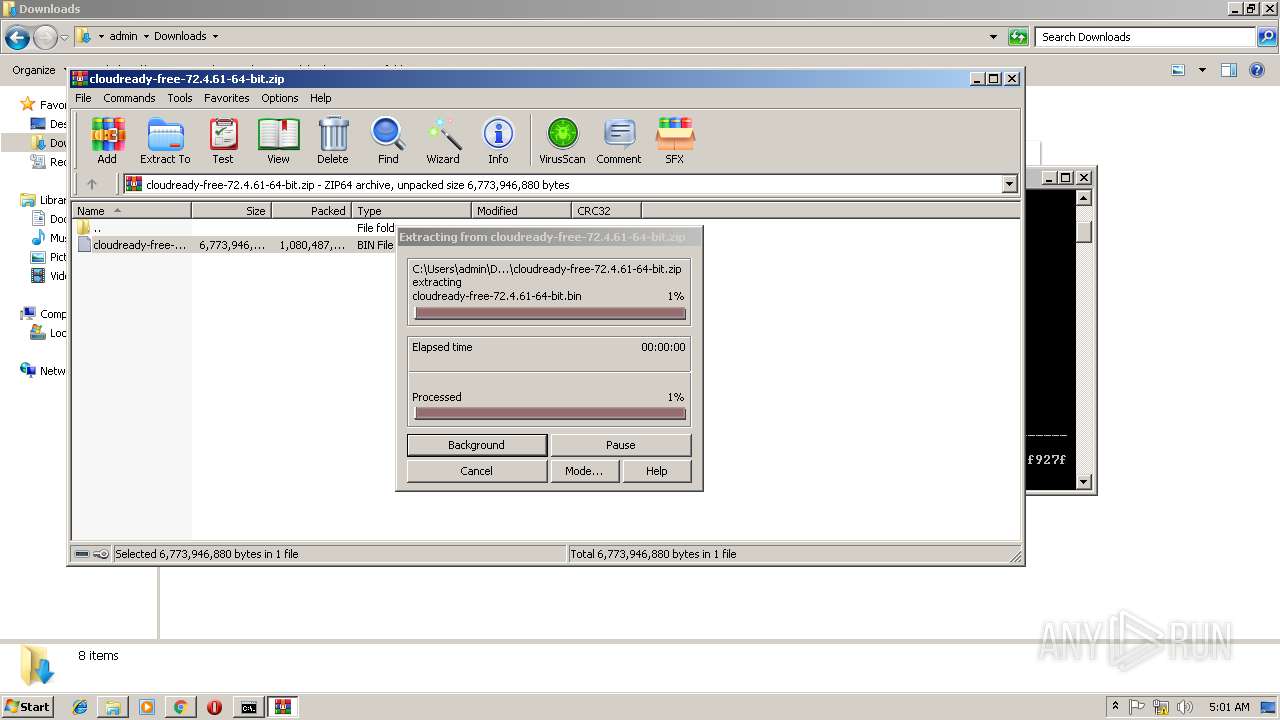This screenshot has height=720, width=1280.
Task: Go up one folder level arrow
Action: pos(92,184)
